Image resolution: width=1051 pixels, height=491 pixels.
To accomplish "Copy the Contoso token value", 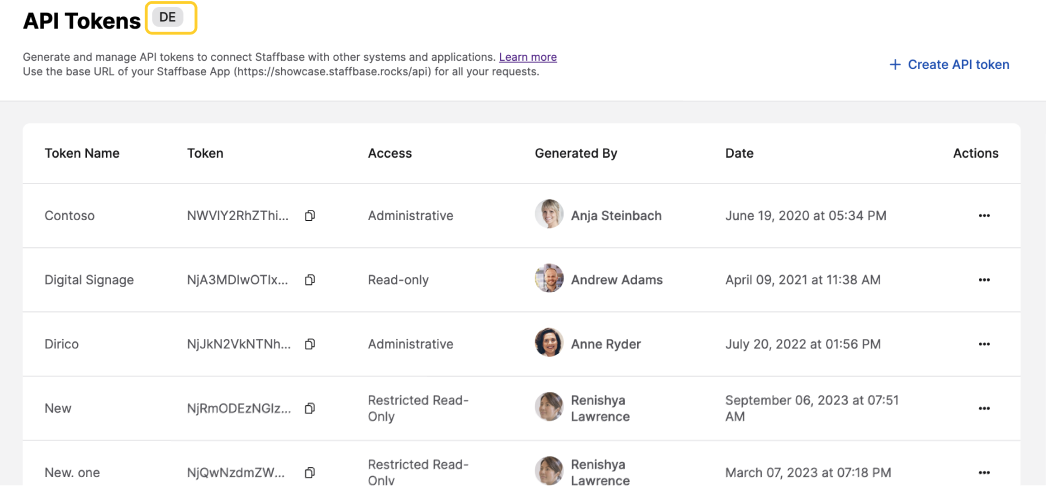I will [310, 216].
